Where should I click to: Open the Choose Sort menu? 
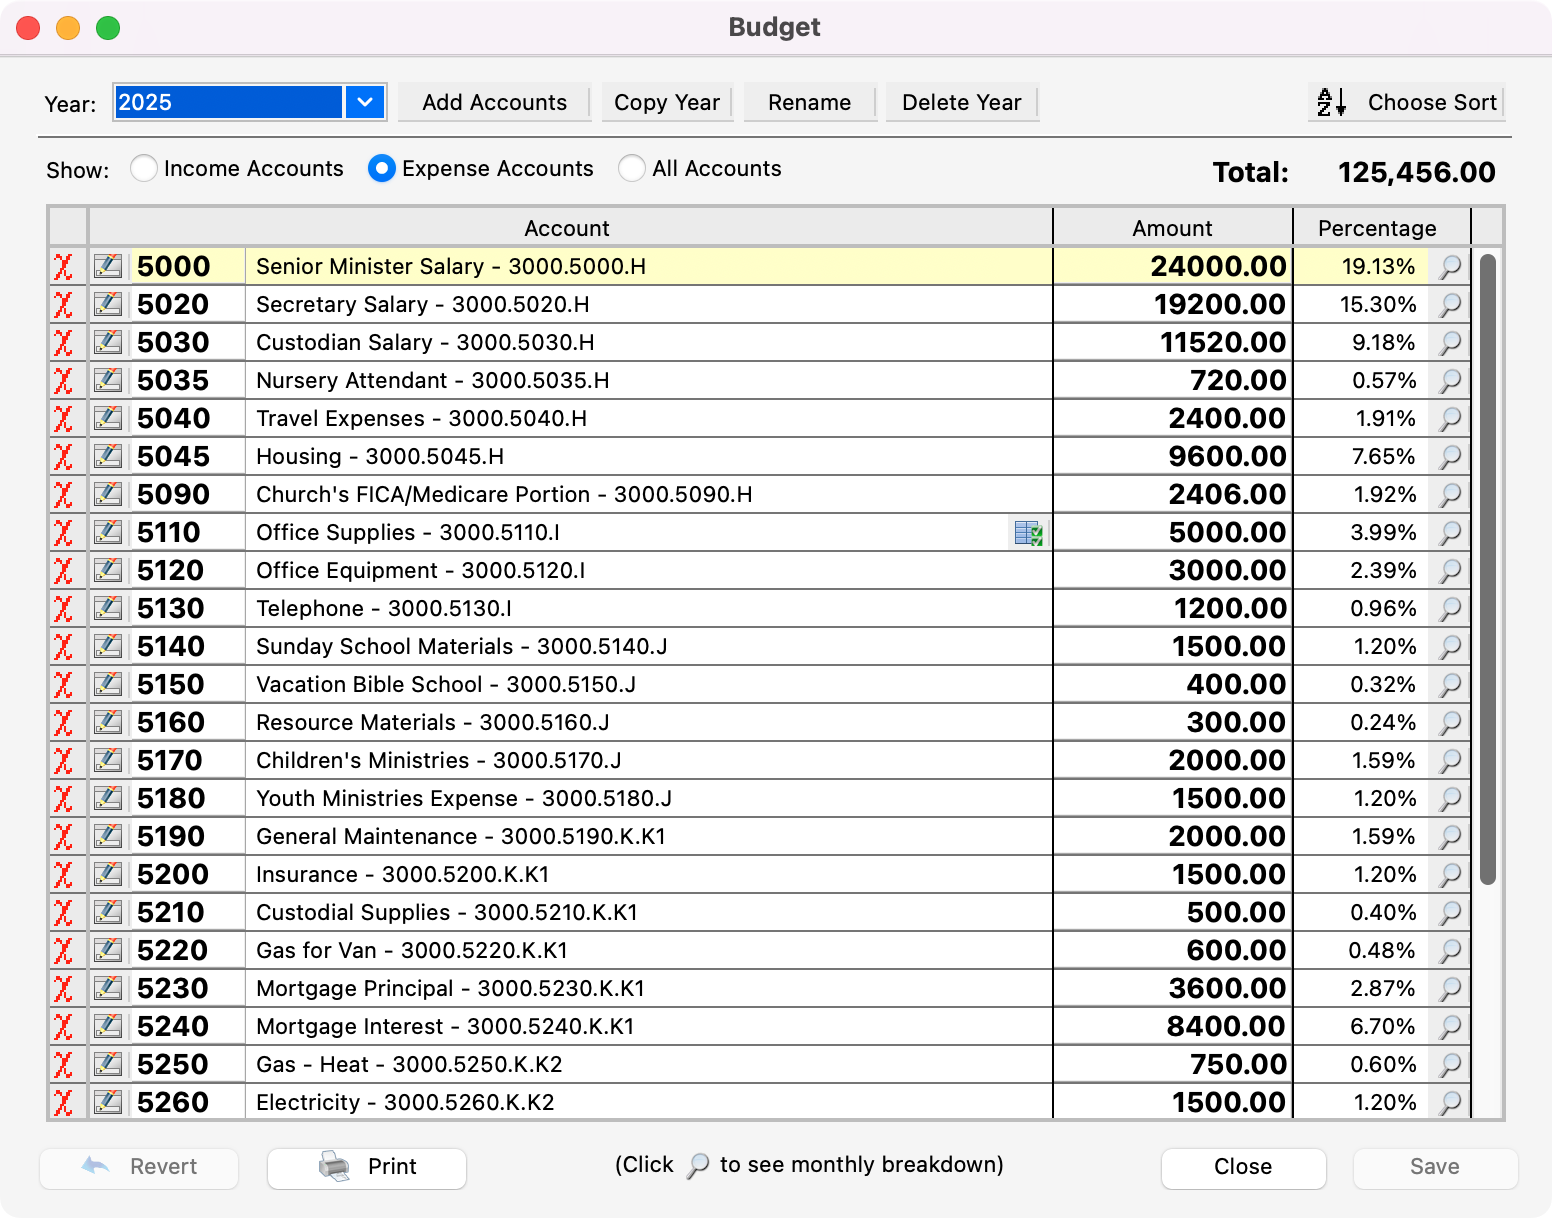[1407, 102]
